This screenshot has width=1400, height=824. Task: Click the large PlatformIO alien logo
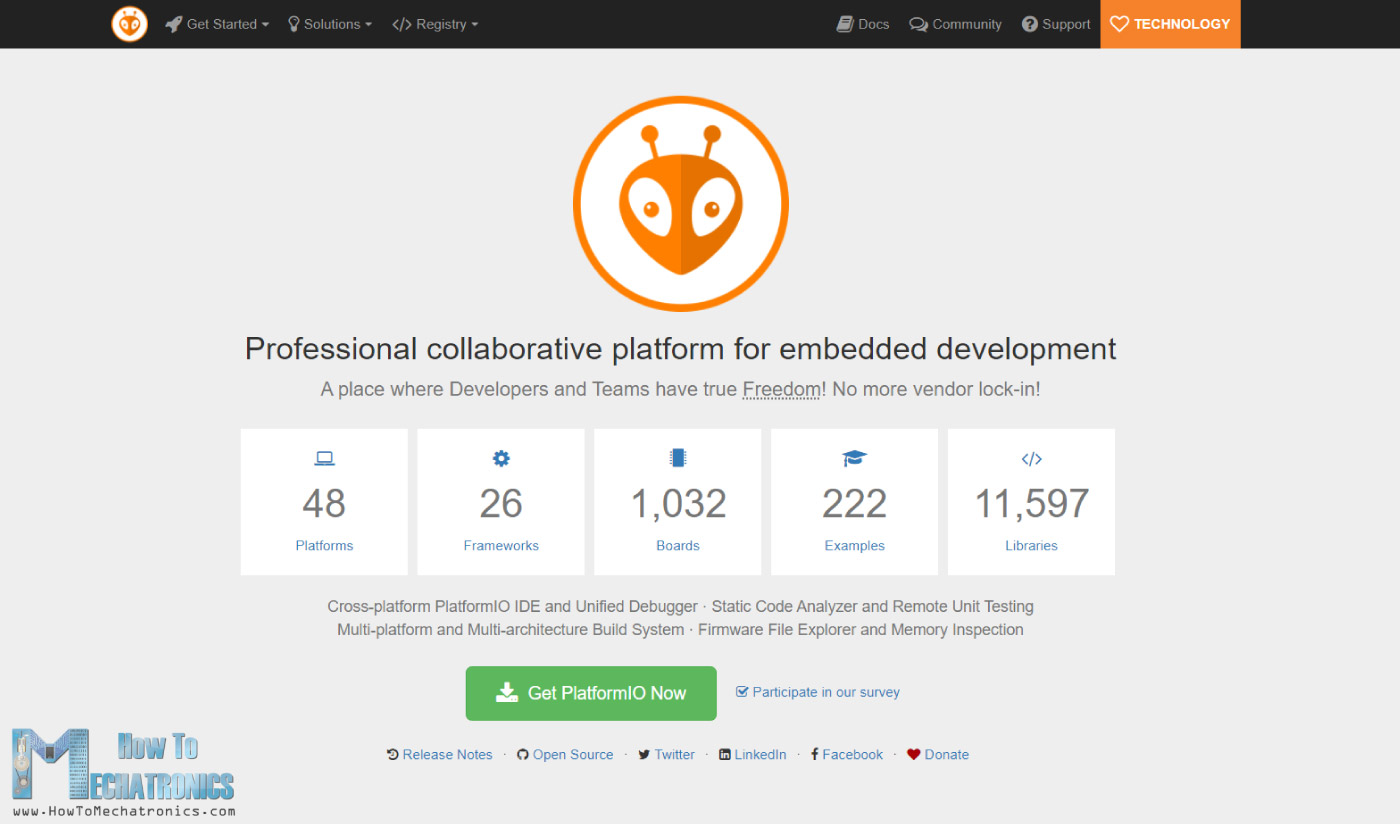click(x=680, y=203)
